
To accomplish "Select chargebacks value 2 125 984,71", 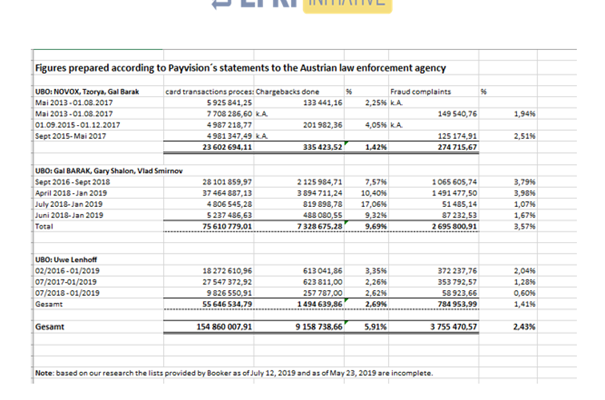I will click(319, 182).
